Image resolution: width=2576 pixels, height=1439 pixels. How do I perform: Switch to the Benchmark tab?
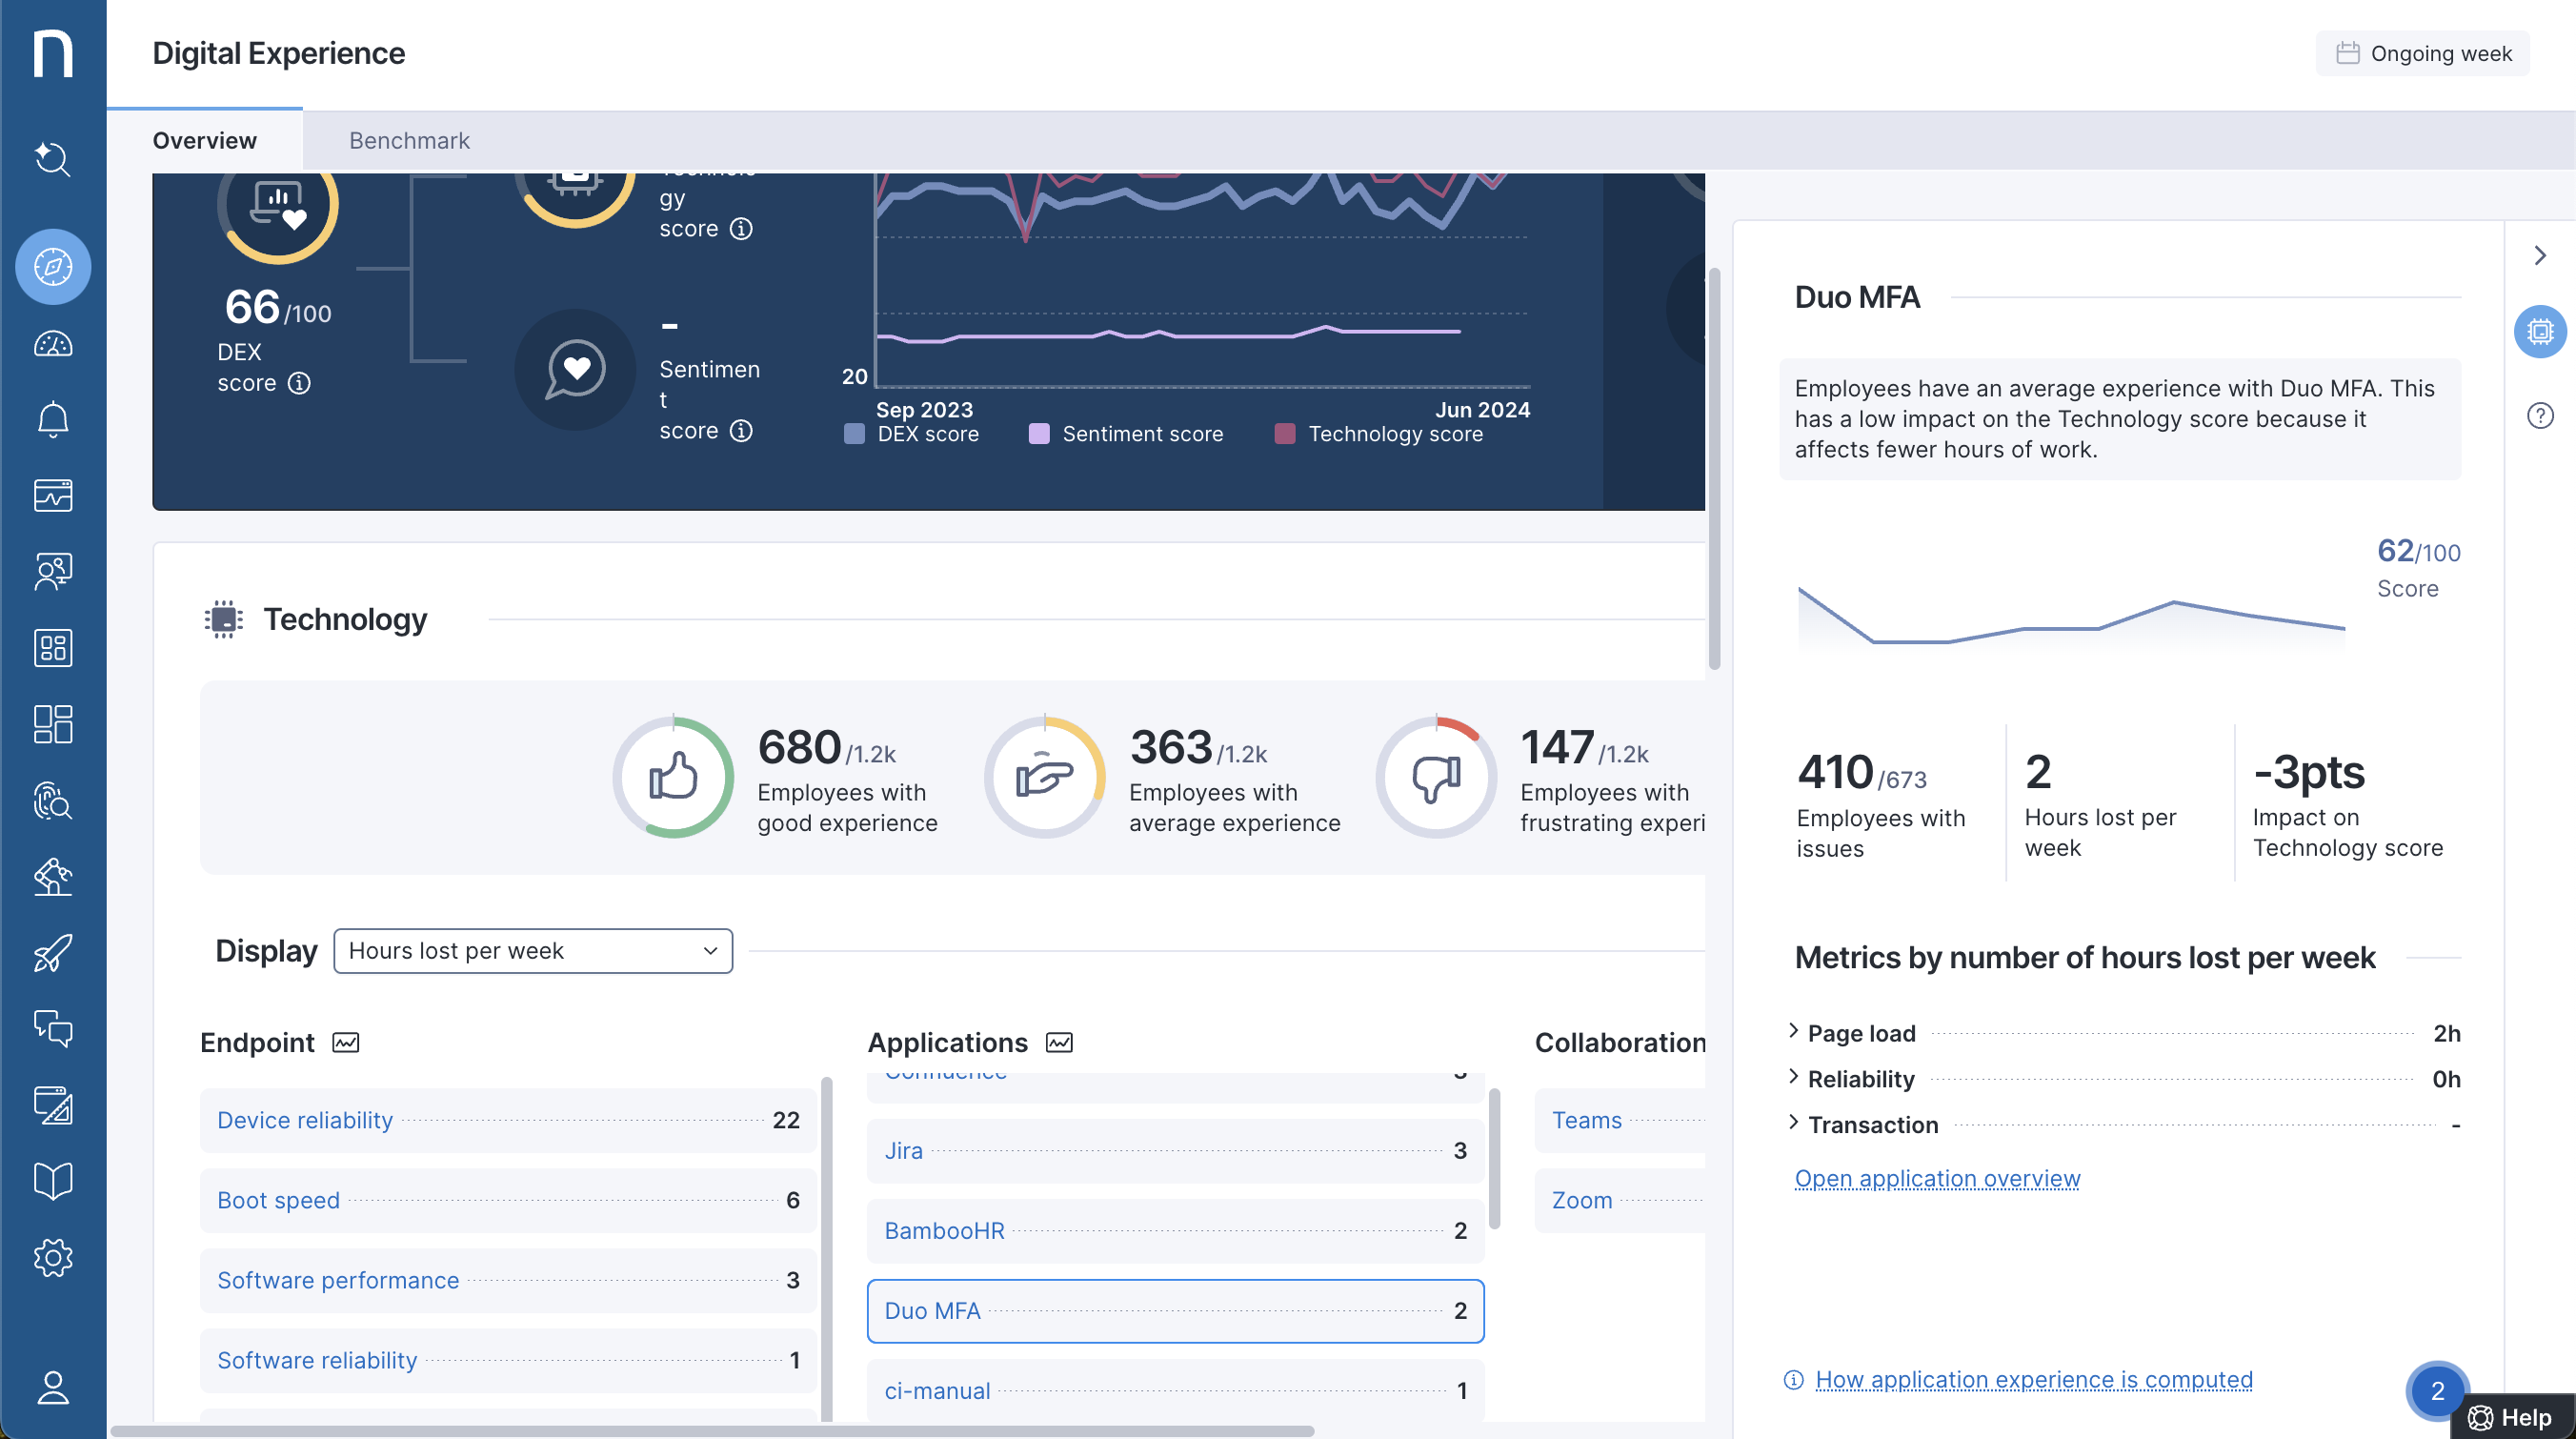(409, 141)
